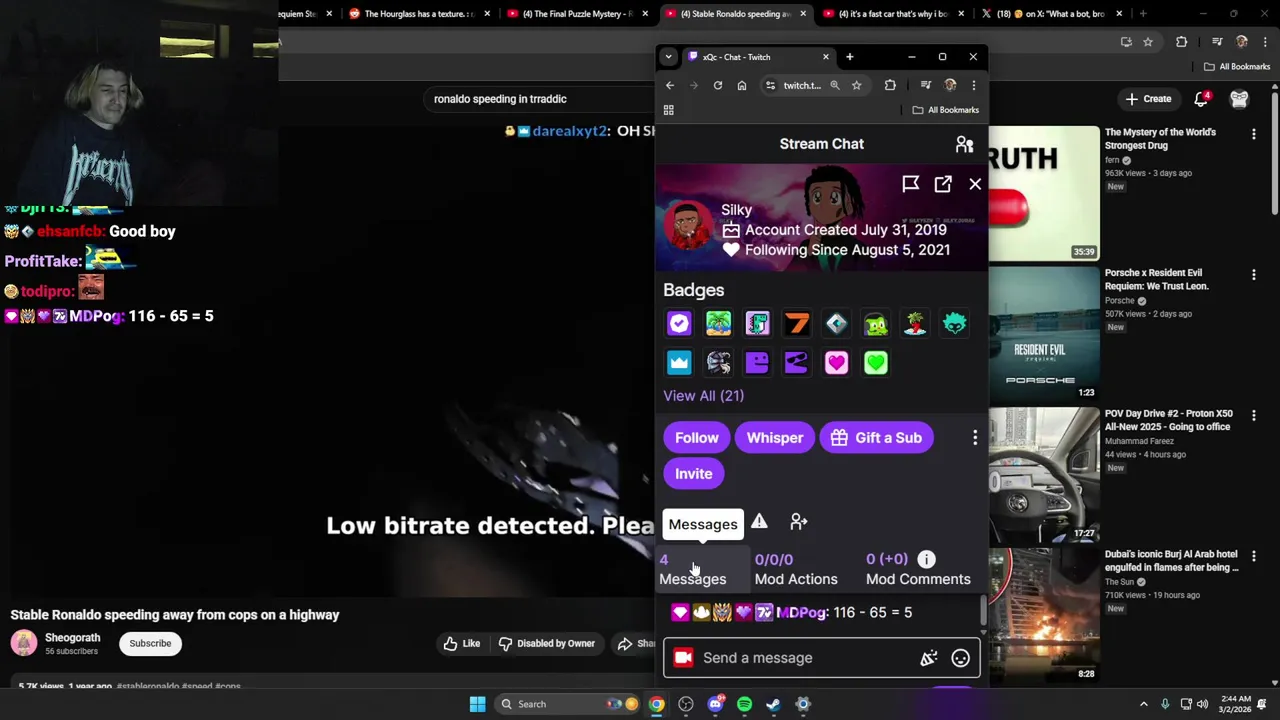Follow the user Silky
This screenshot has height=720, width=1280.
(696, 438)
